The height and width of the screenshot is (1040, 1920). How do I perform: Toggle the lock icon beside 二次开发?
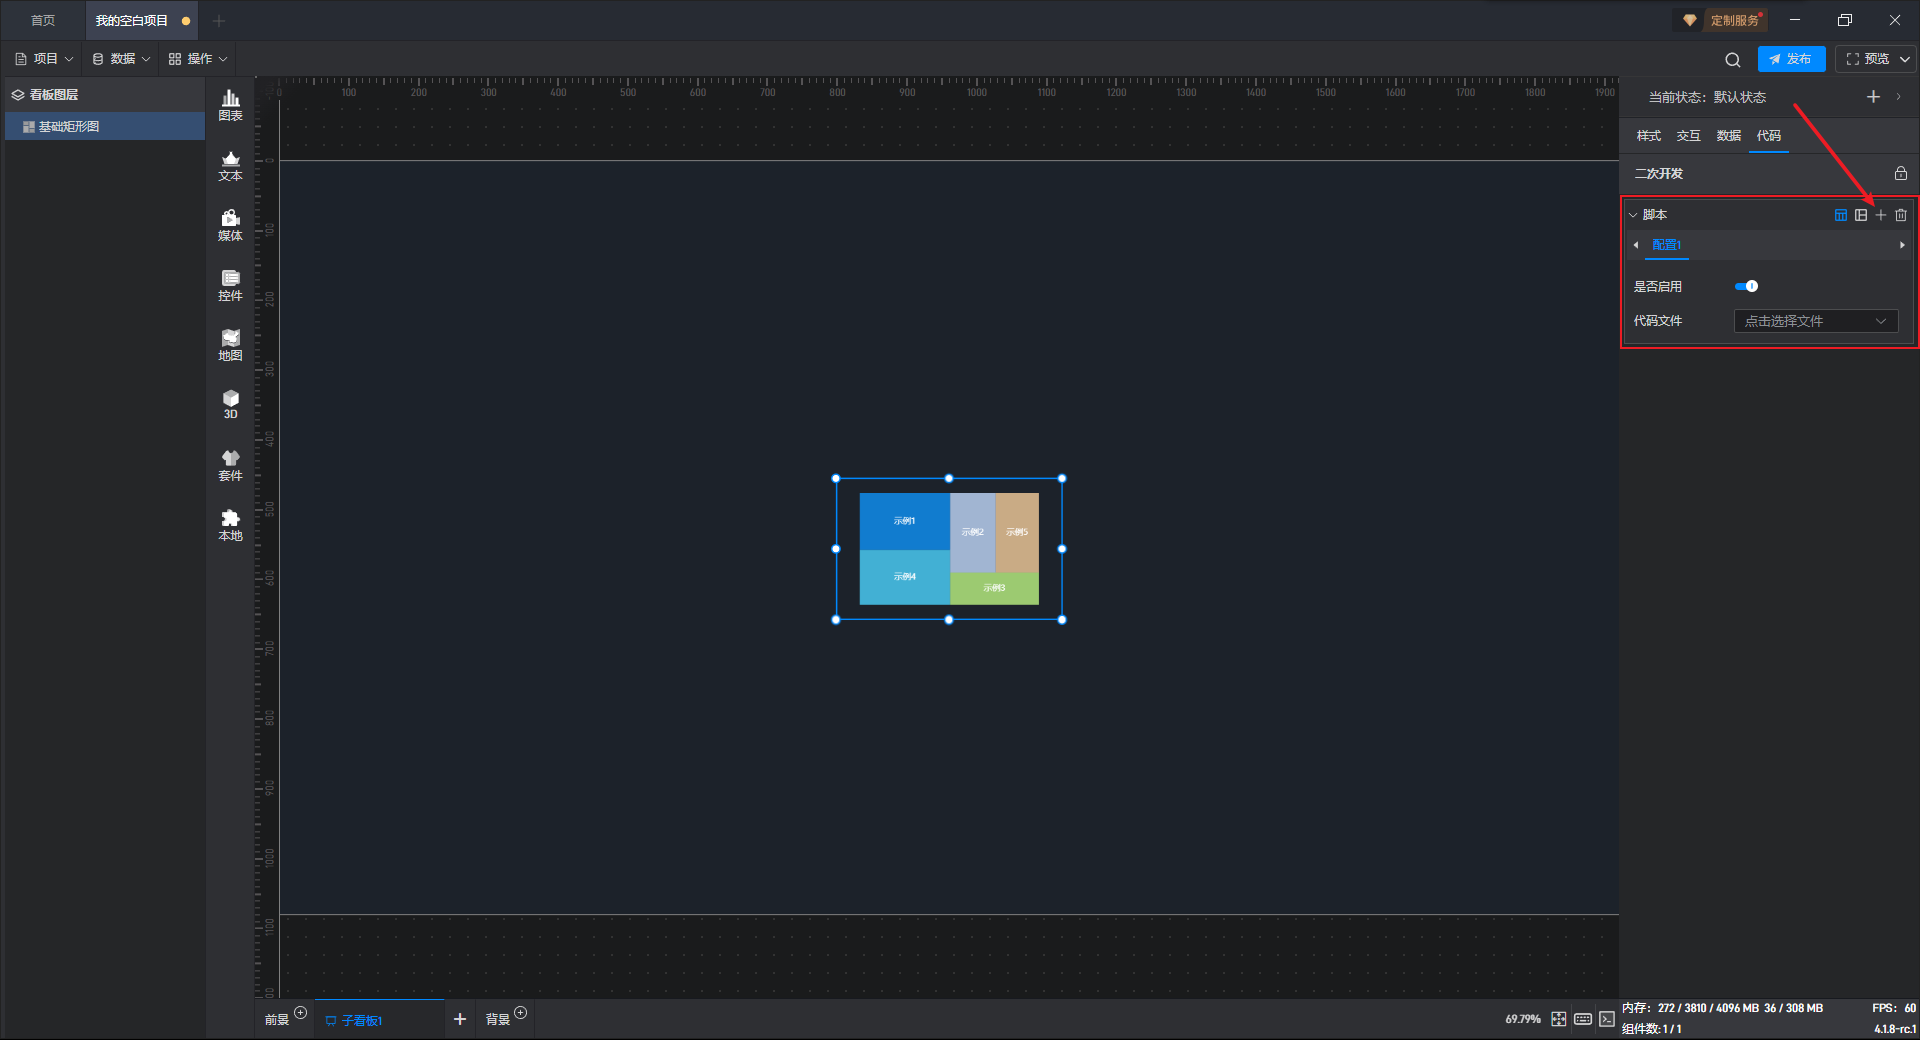click(x=1901, y=174)
